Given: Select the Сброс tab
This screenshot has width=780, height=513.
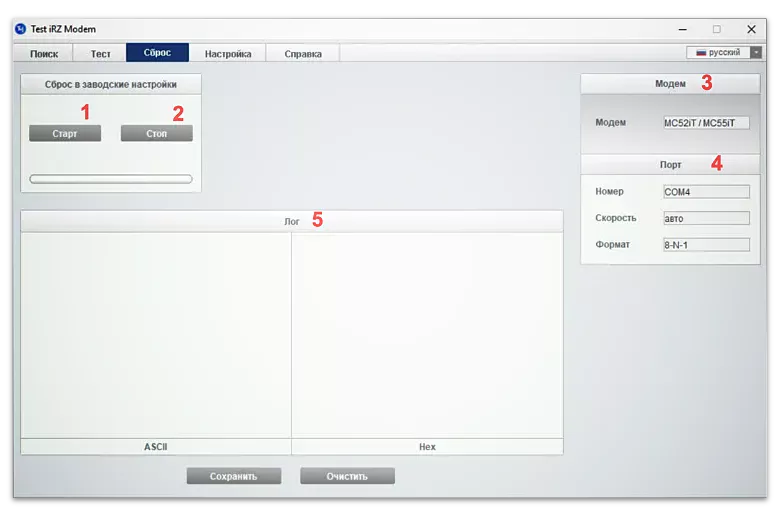Looking at the screenshot, I should (x=157, y=53).
